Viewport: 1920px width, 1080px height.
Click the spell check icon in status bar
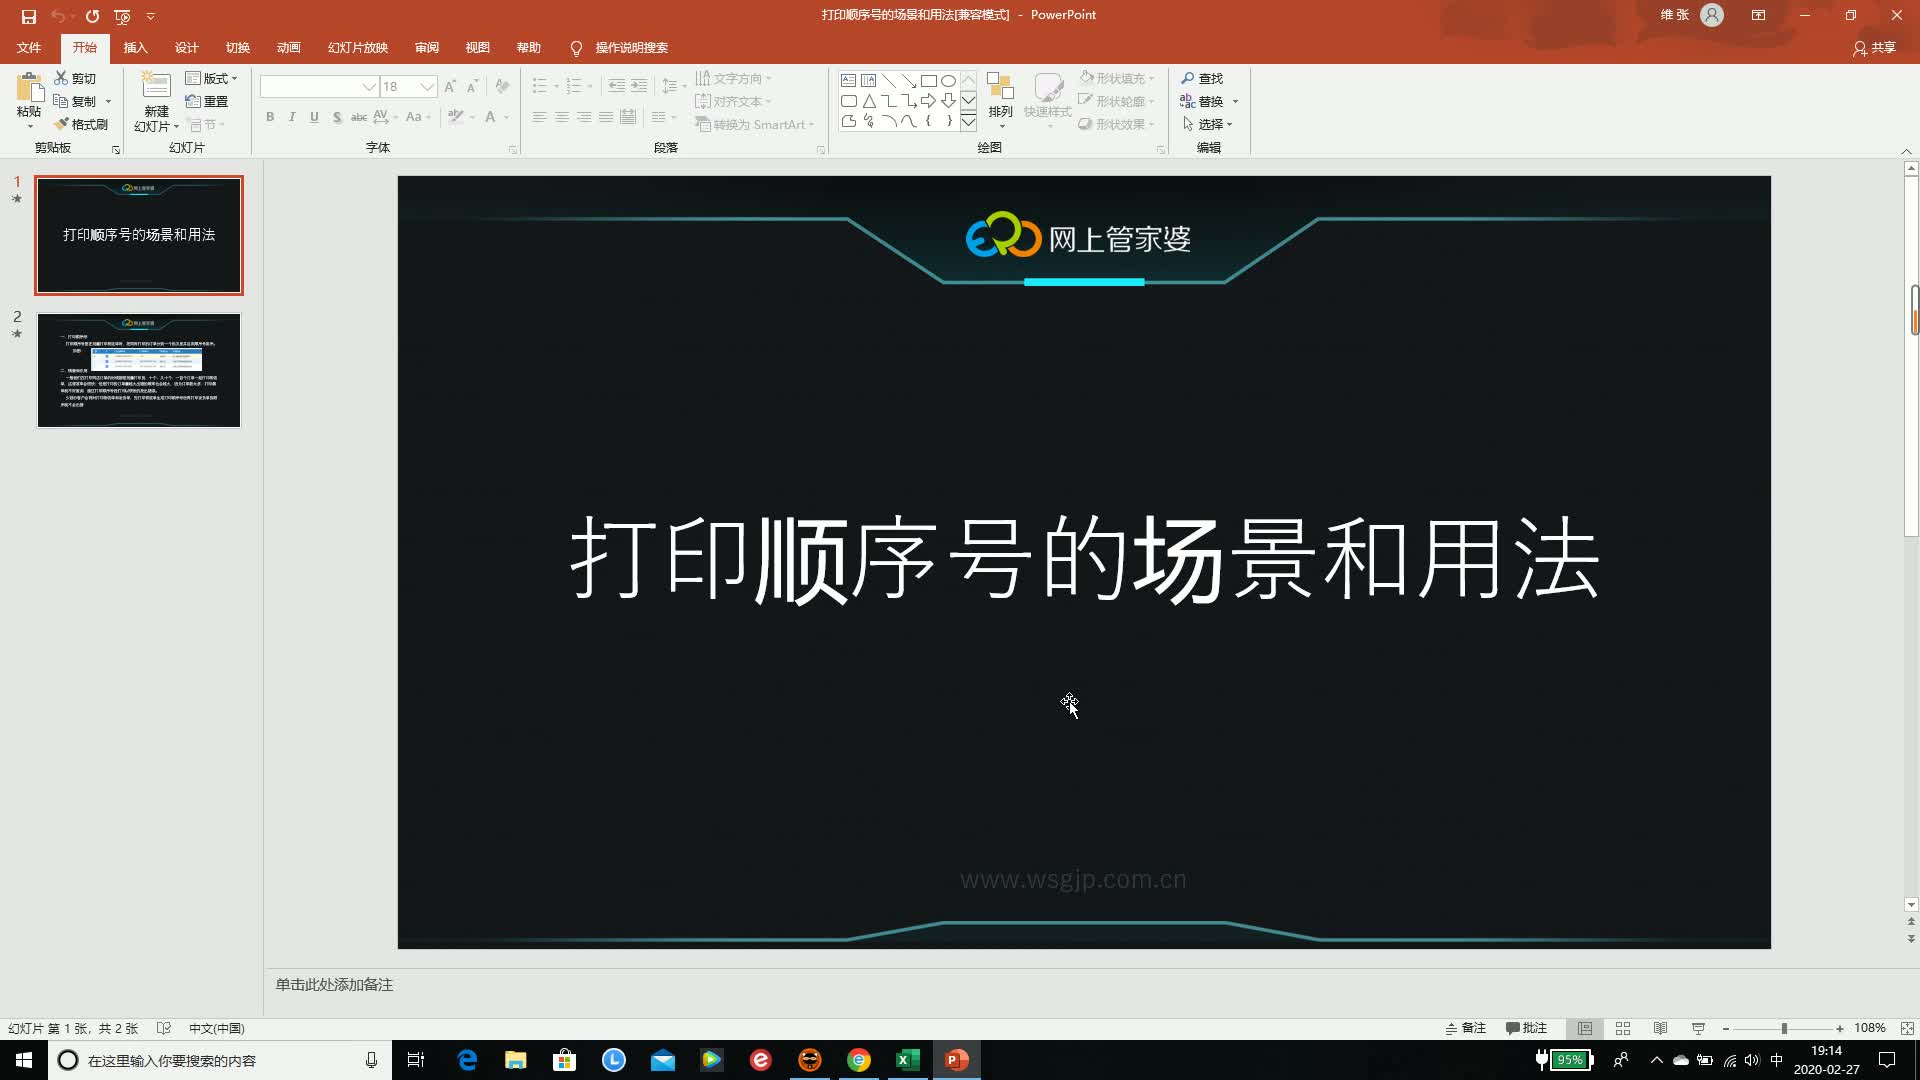pyautogui.click(x=164, y=1028)
